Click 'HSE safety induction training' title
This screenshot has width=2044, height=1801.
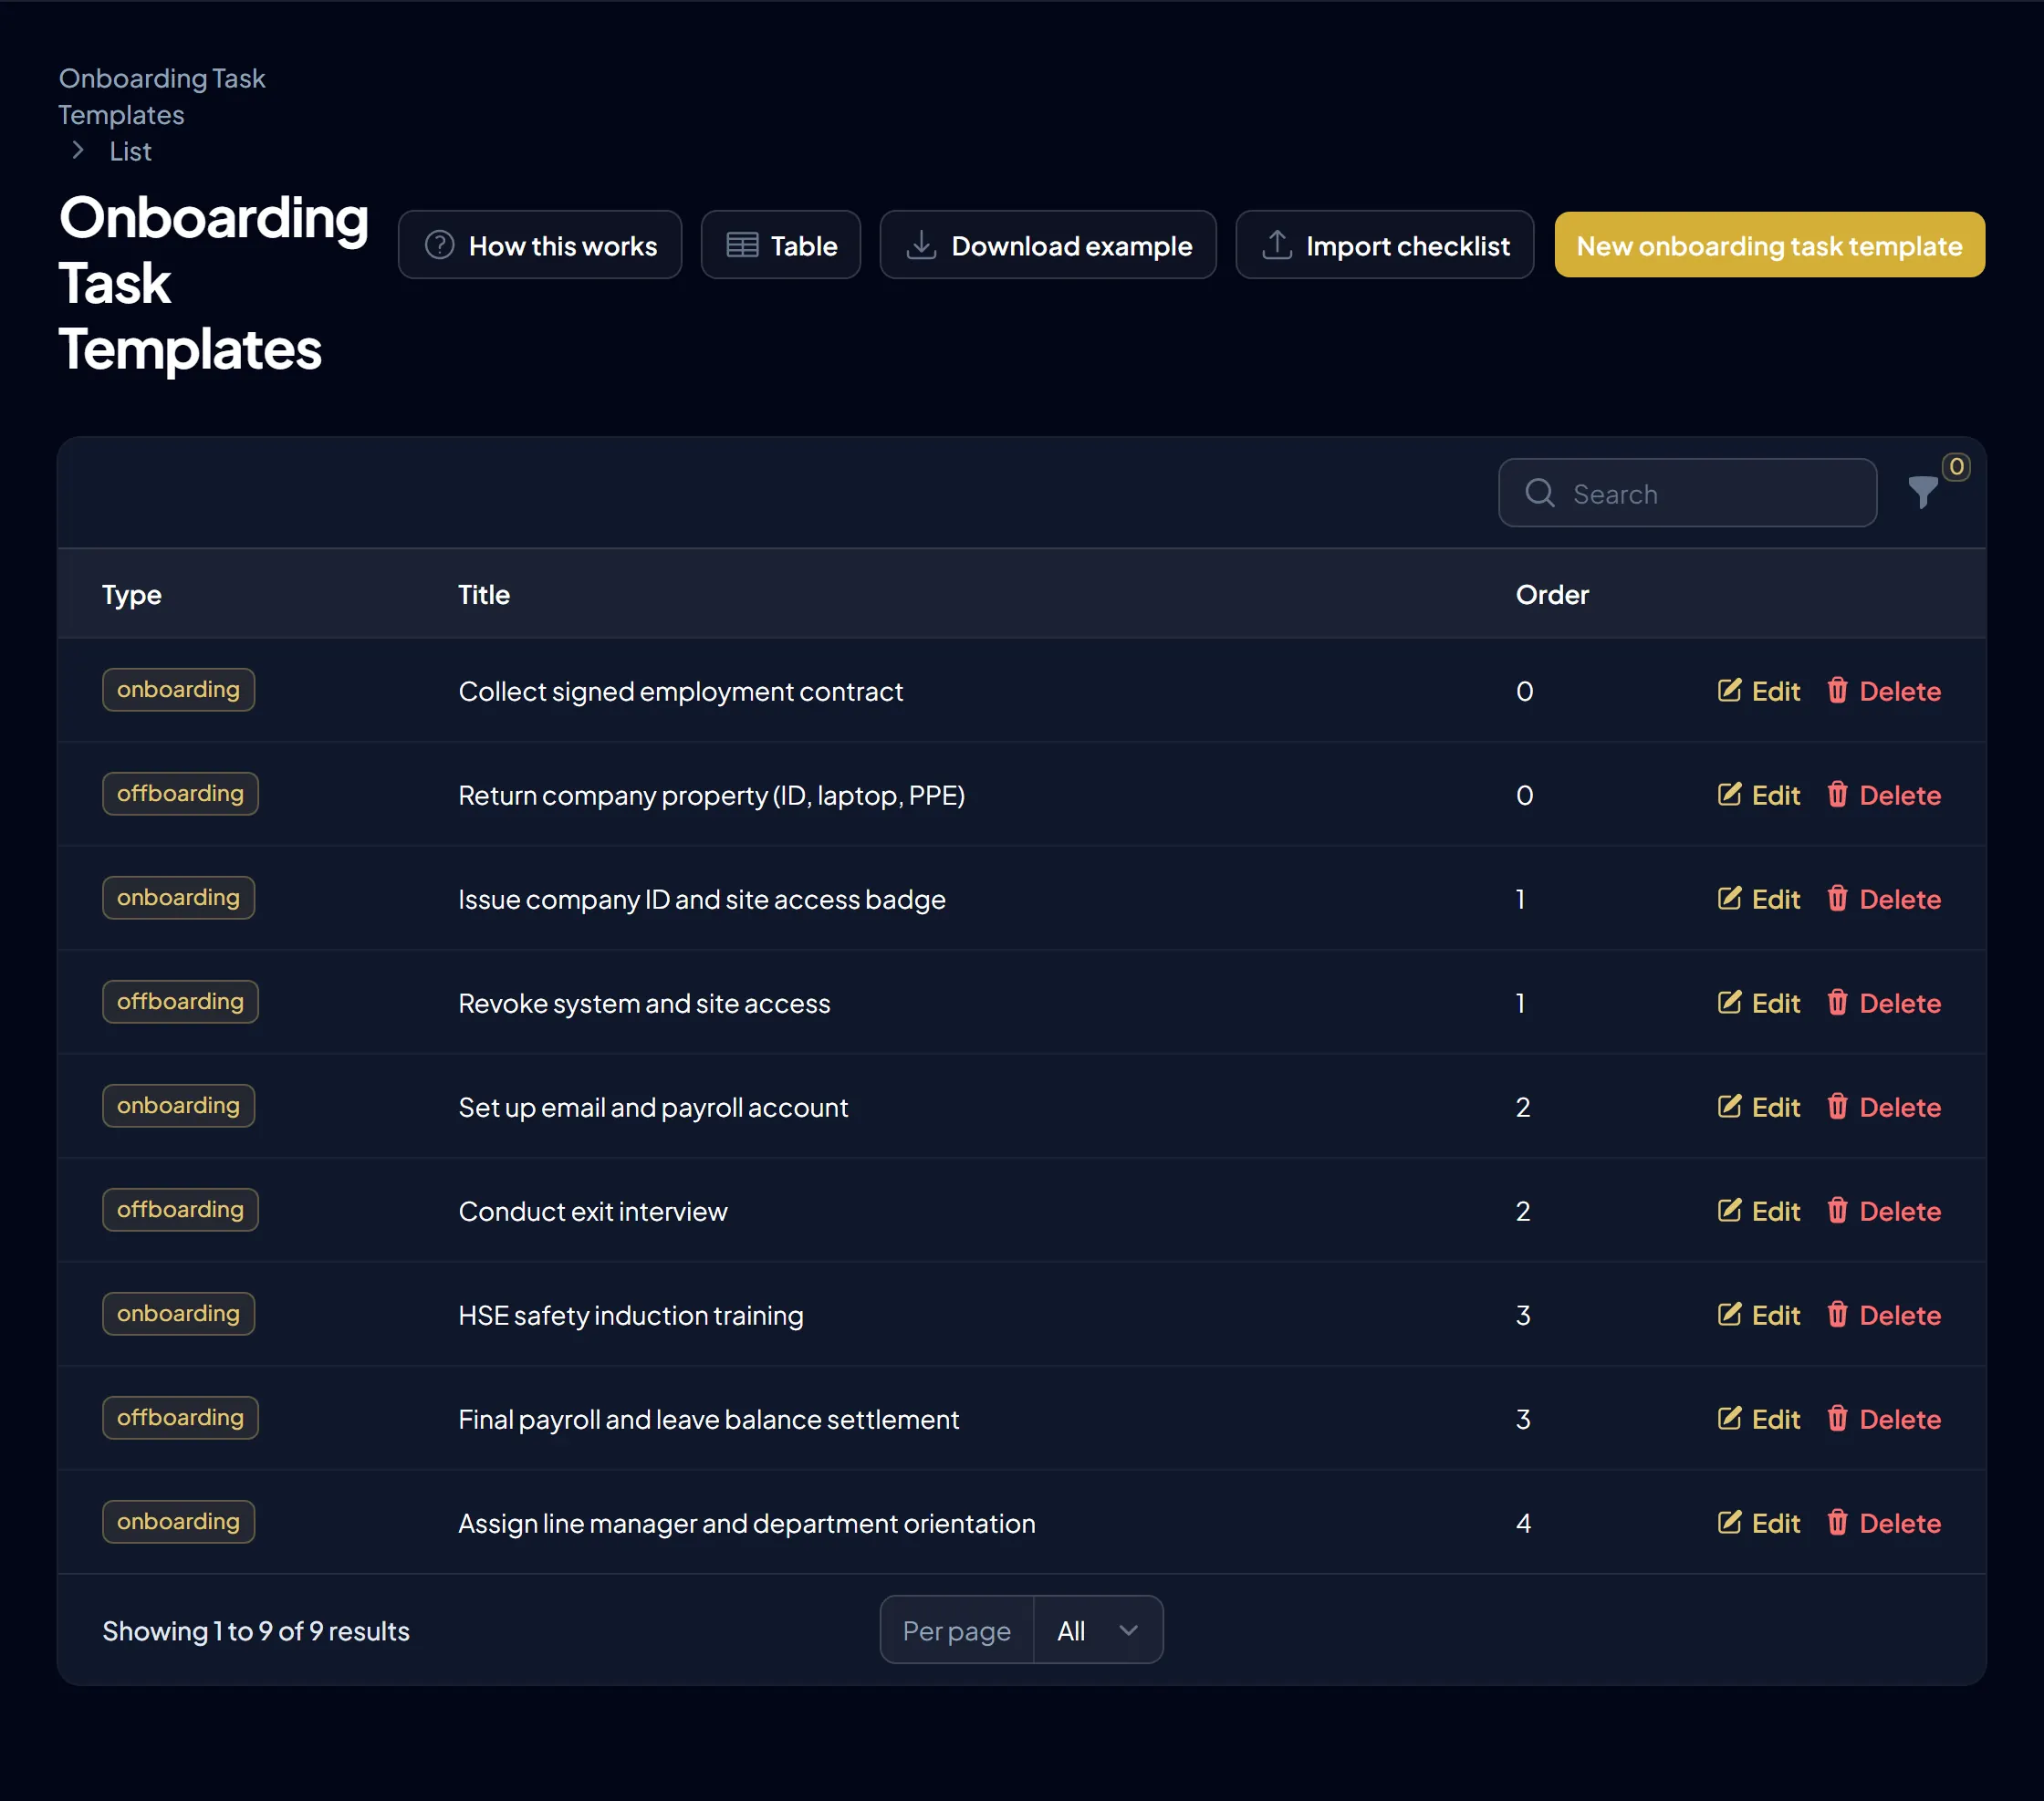point(631,1315)
